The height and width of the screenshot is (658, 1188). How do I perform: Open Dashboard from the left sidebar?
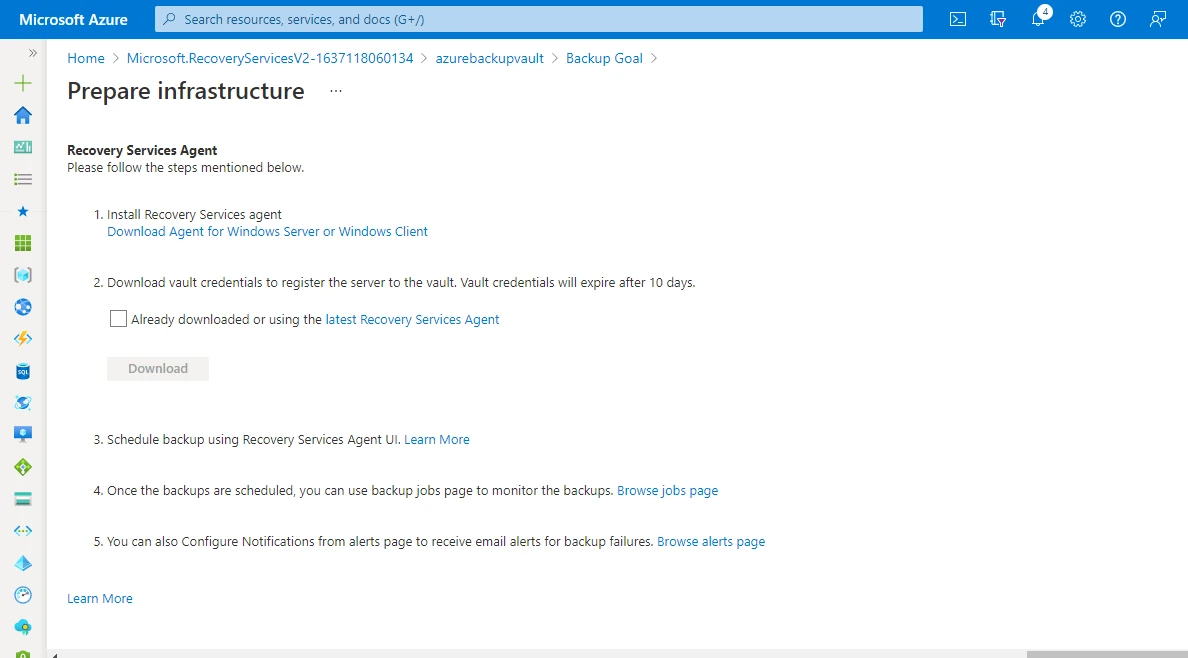coord(22,147)
